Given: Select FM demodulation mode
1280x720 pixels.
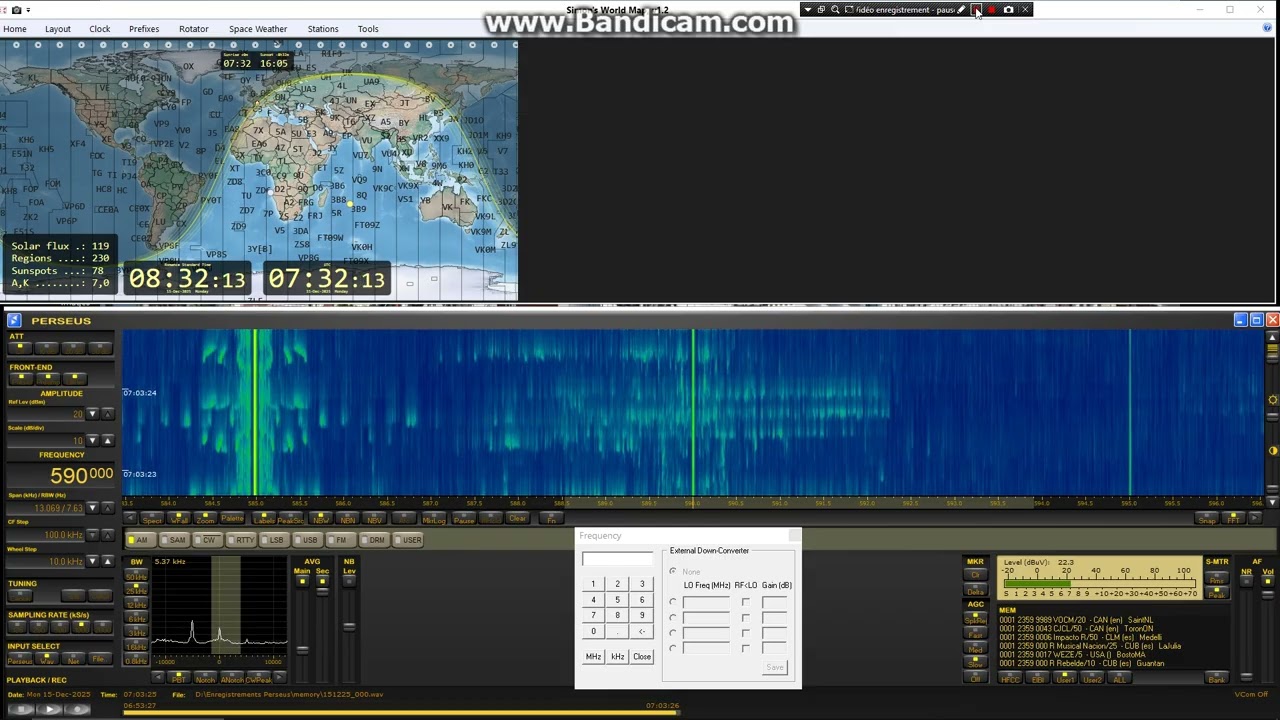Looking at the screenshot, I should point(340,540).
